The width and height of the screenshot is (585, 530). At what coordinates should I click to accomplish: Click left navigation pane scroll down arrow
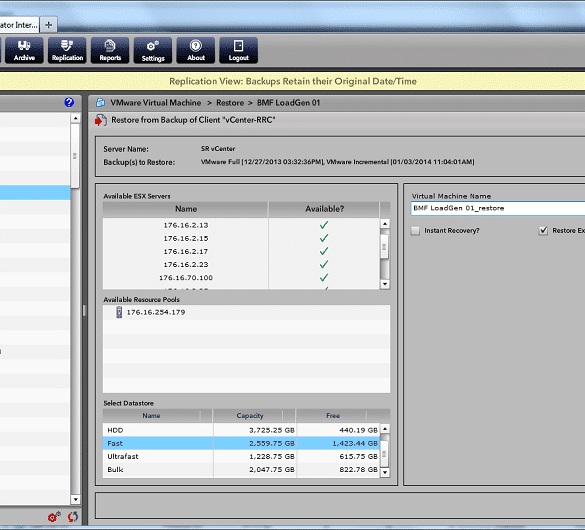[75, 499]
